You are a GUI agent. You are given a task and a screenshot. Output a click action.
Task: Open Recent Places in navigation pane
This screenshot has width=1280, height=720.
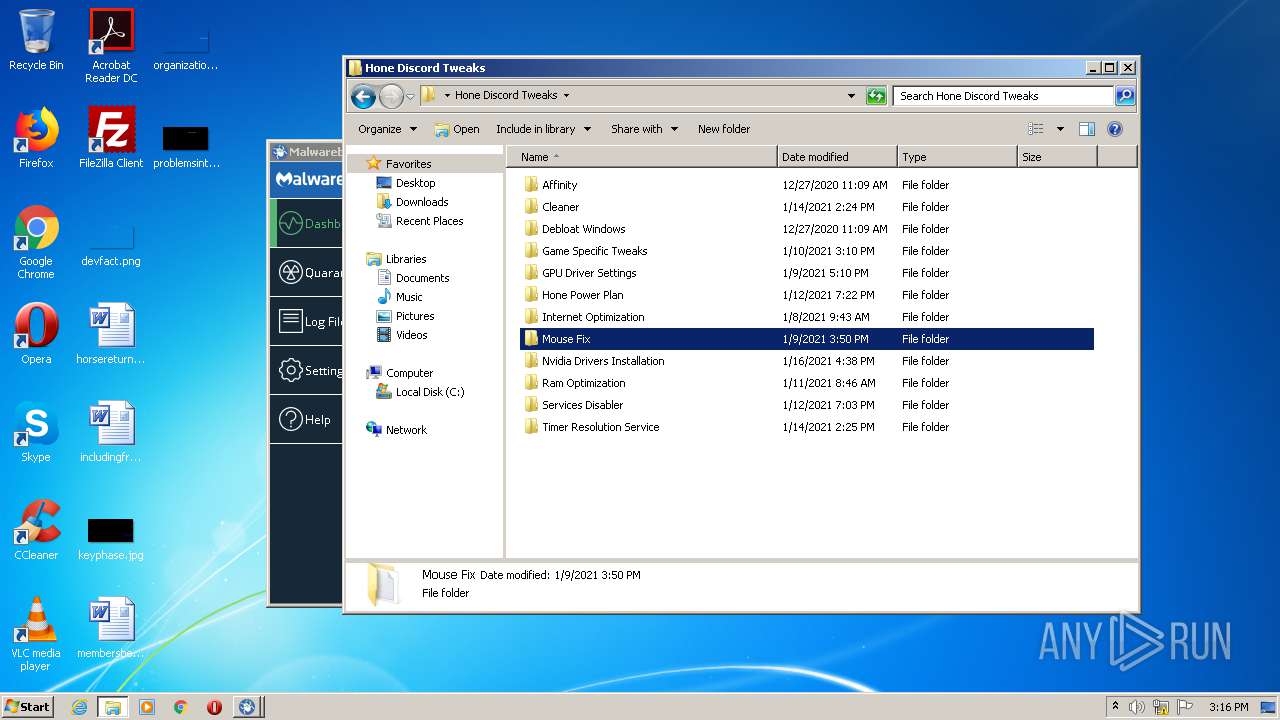429,221
